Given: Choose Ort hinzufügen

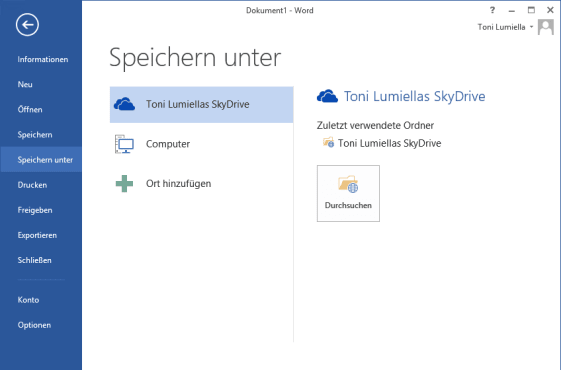Looking at the screenshot, I should click(201, 184).
